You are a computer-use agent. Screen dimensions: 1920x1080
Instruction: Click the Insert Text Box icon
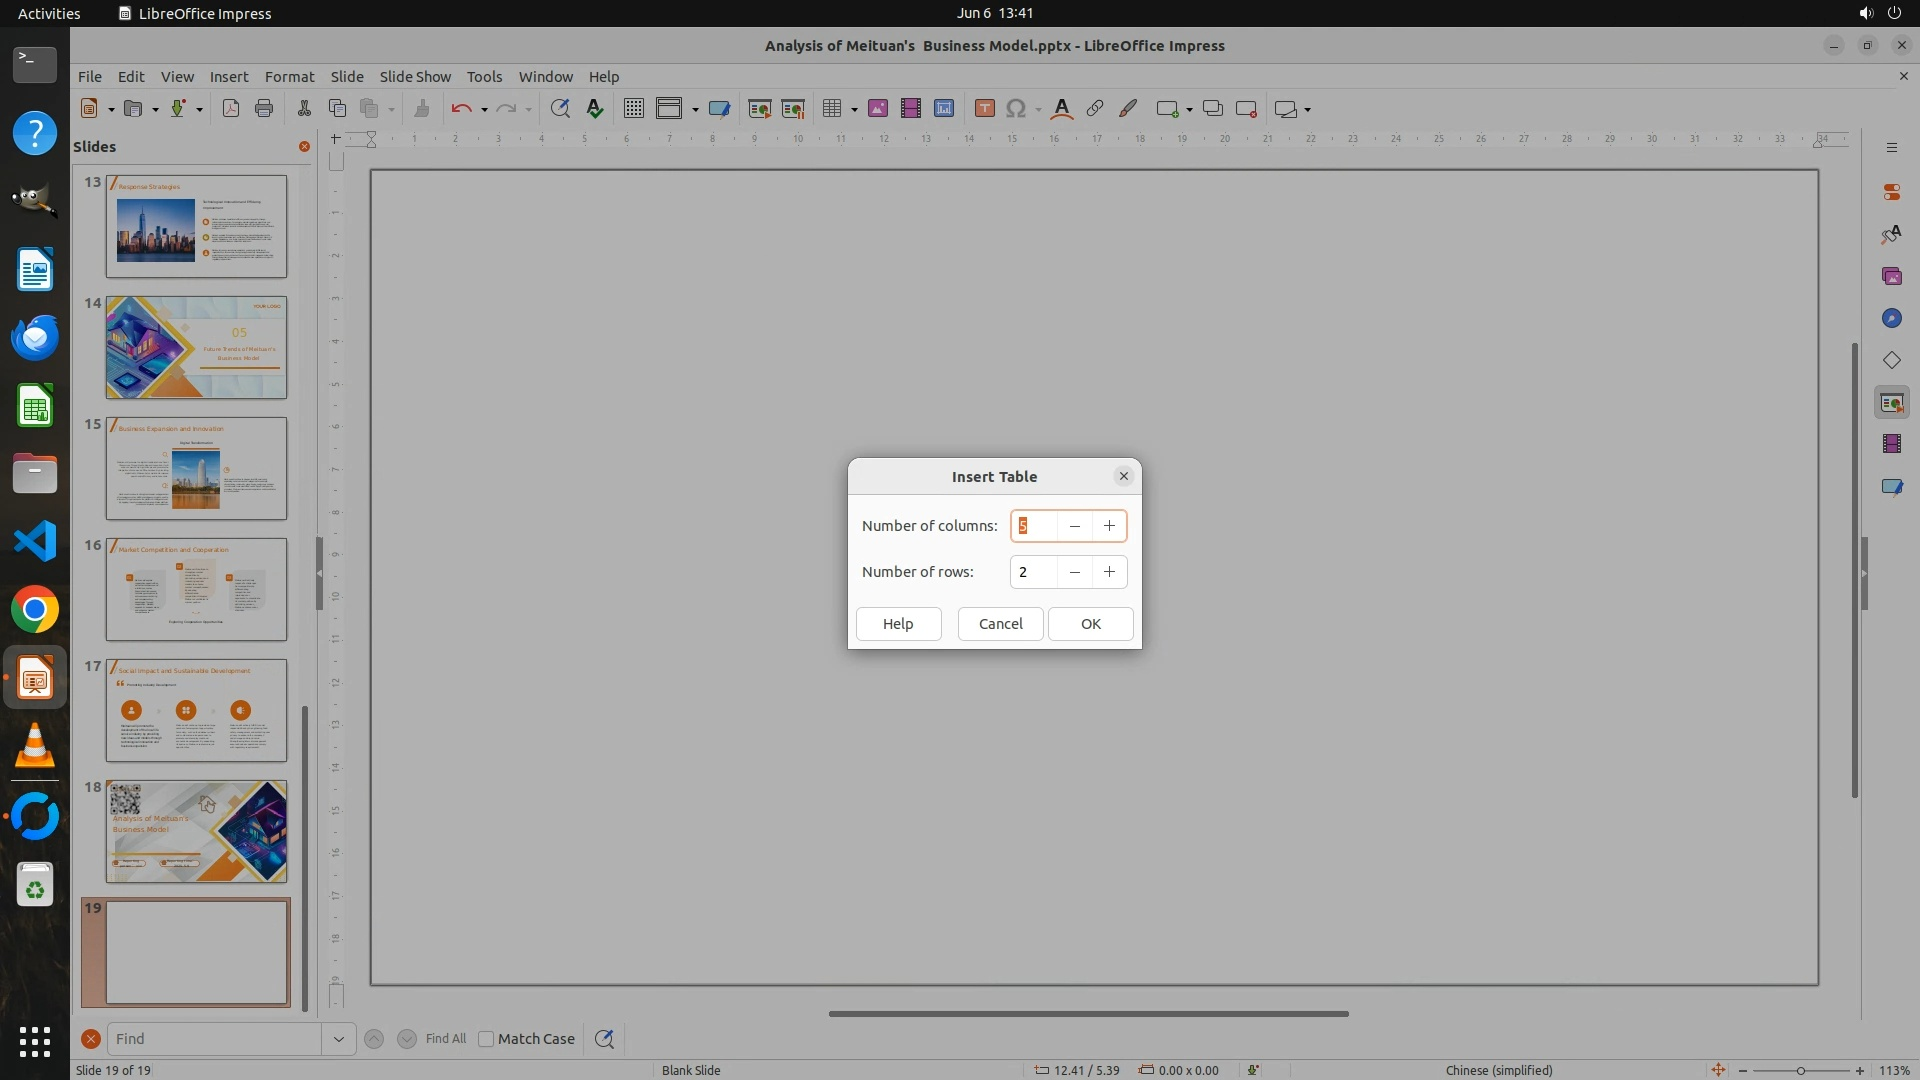(x=984, y=109)
